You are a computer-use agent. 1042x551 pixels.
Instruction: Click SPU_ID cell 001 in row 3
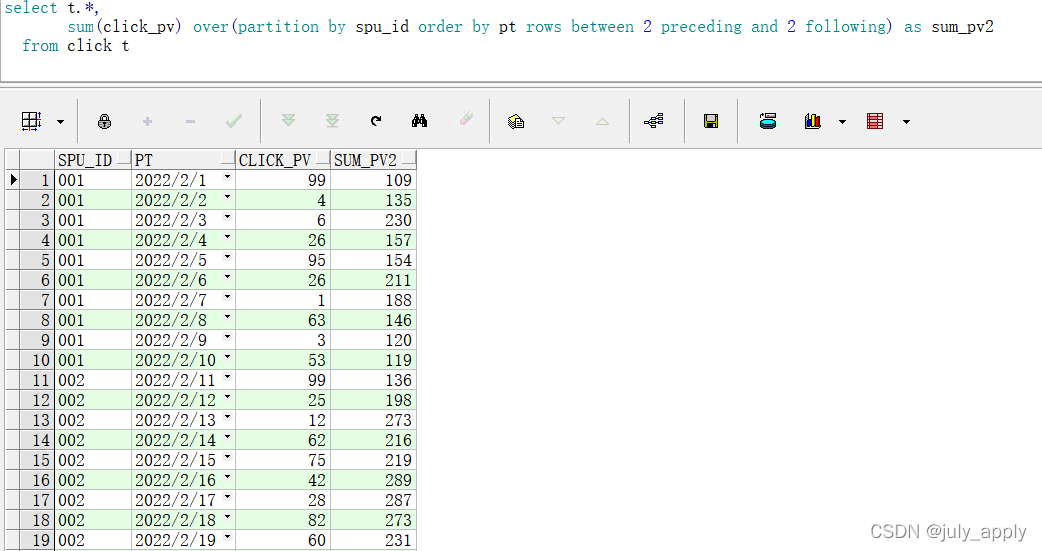93,220
